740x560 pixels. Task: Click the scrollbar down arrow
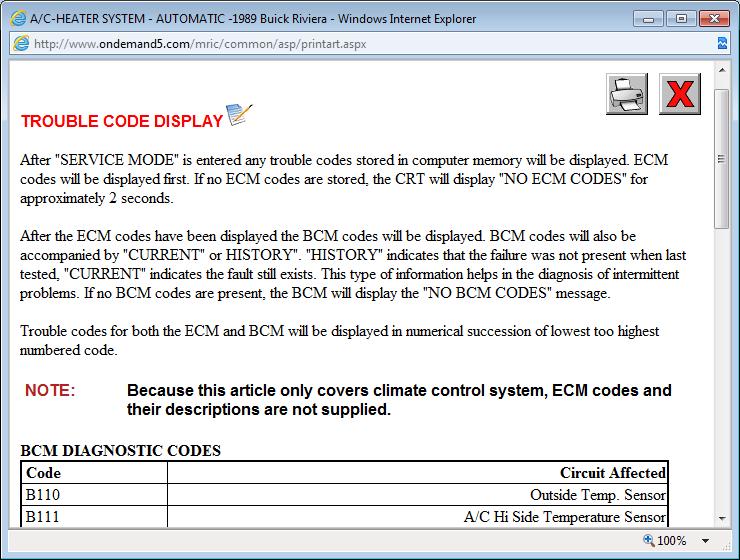[x=722, y=518]
